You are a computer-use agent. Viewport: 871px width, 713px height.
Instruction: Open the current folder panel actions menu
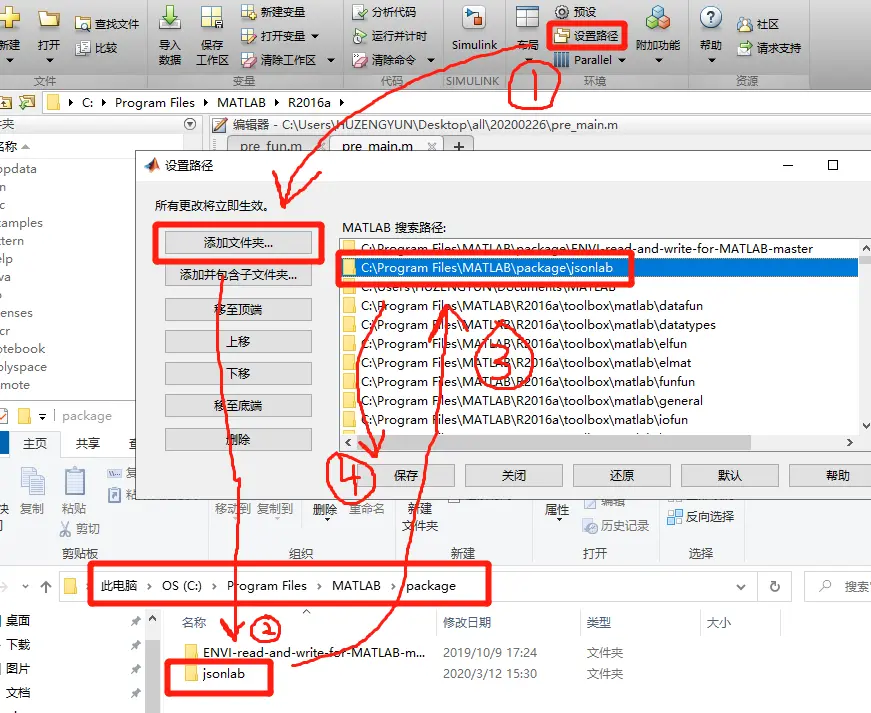click(x=190, y=124)
